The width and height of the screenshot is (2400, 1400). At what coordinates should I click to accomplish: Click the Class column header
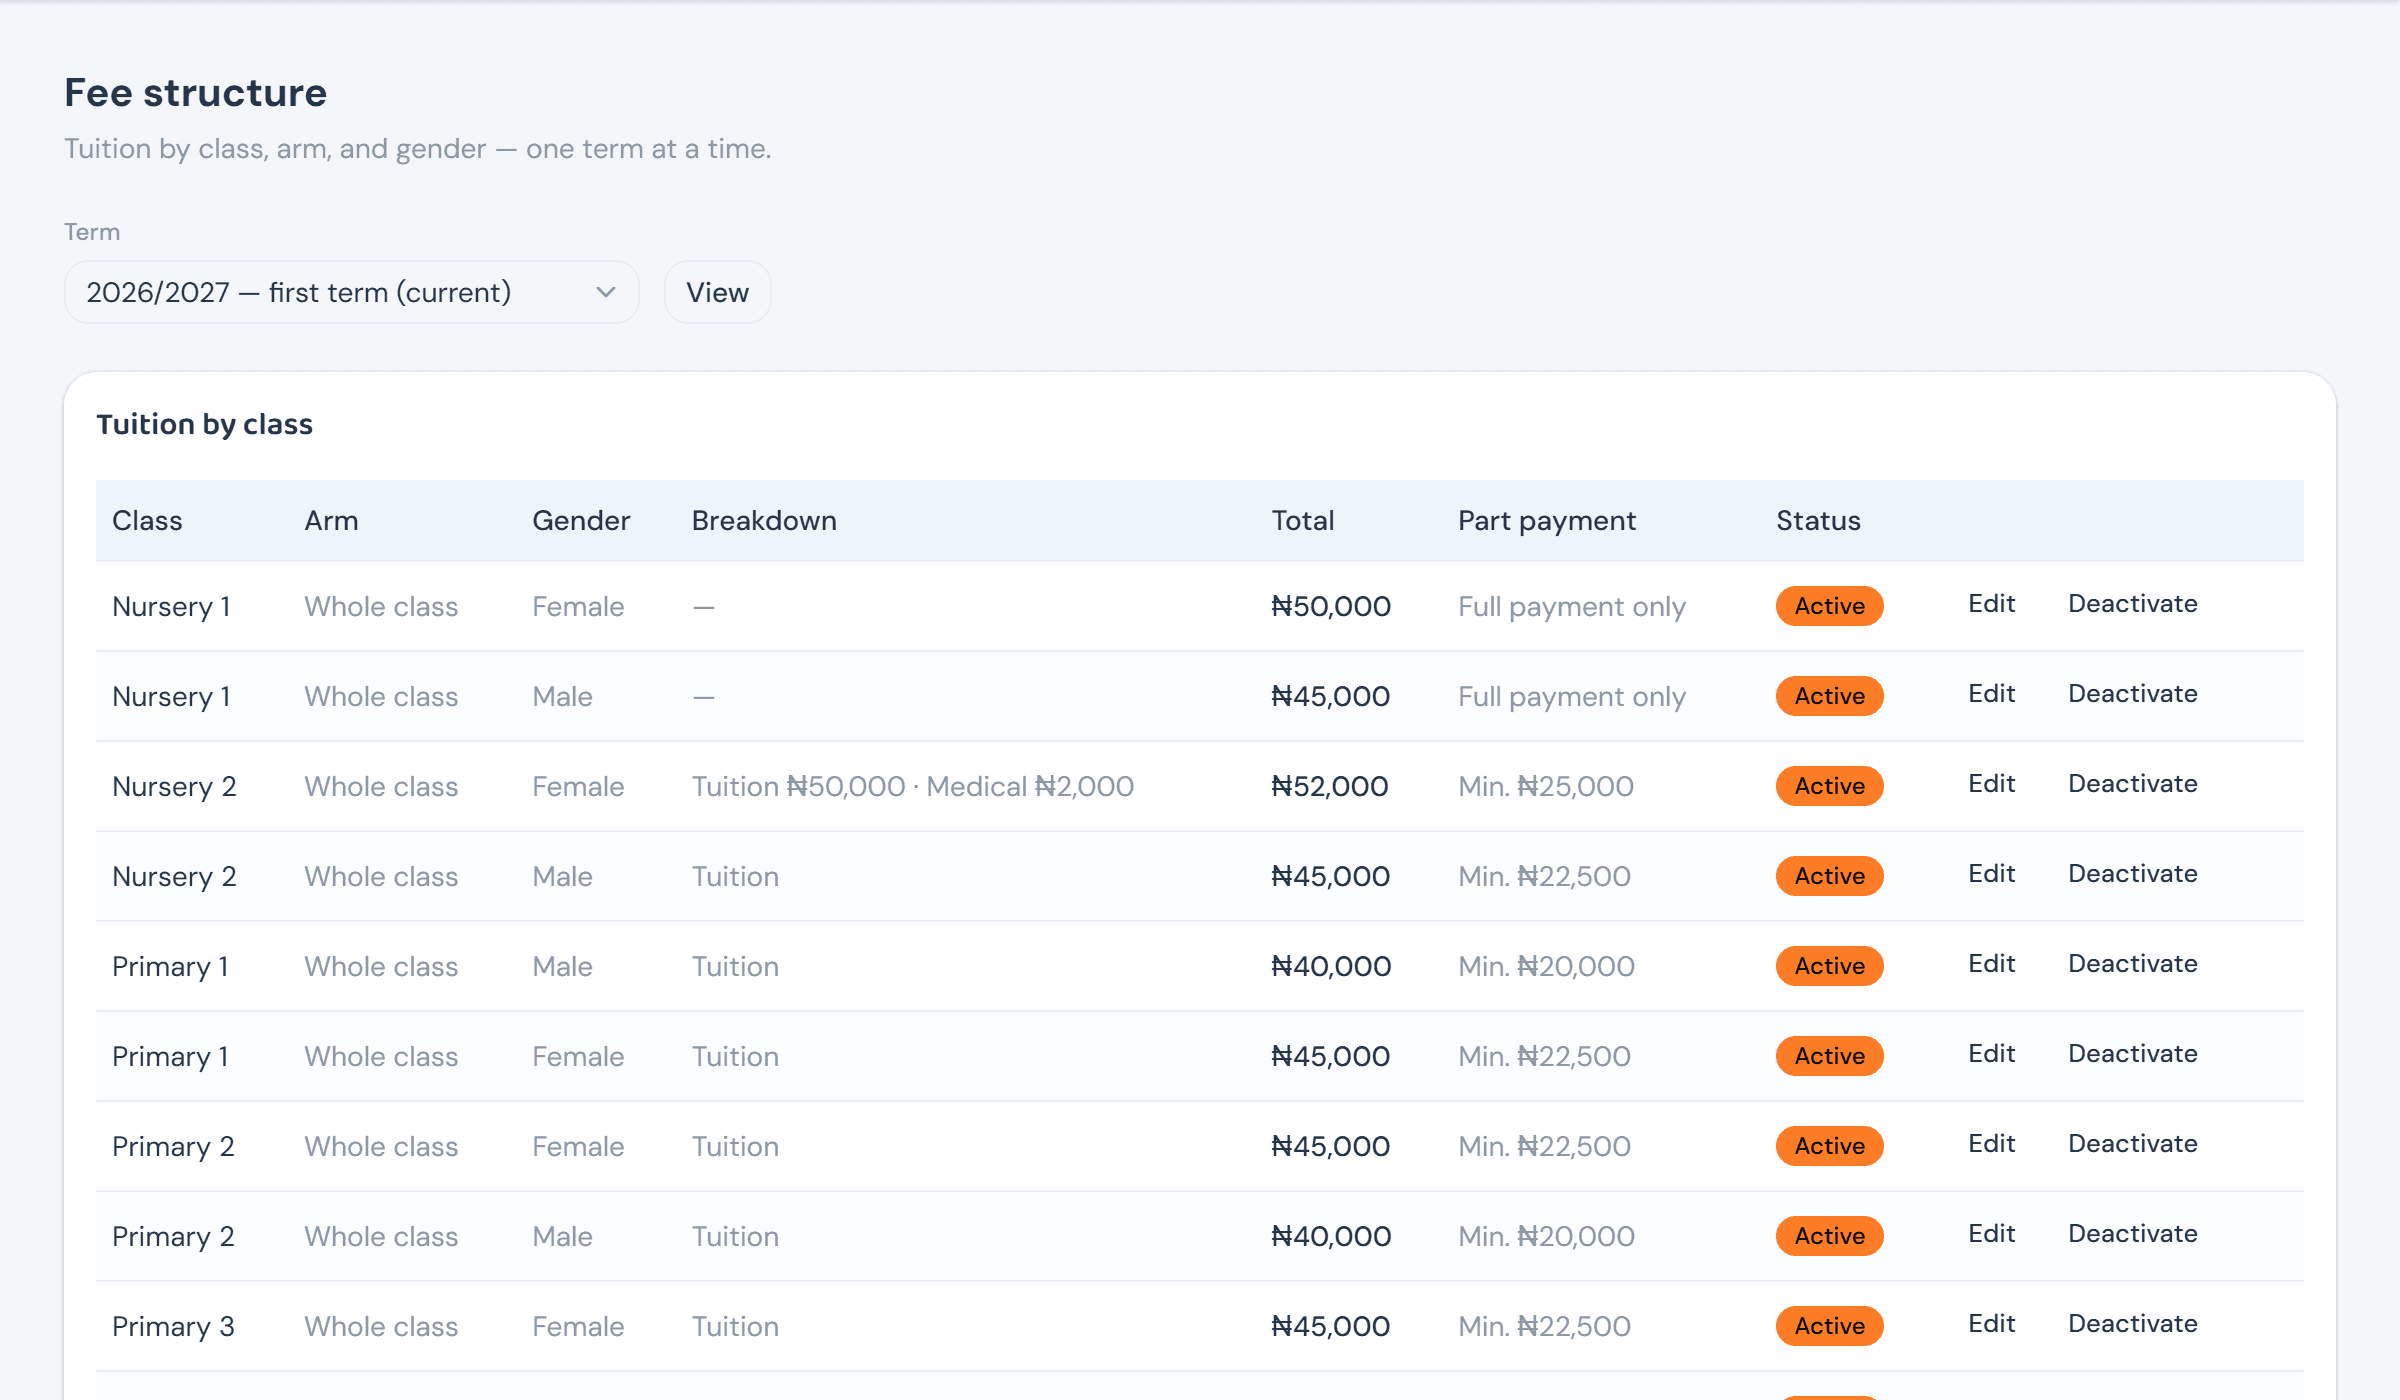(x=147, y=520)
